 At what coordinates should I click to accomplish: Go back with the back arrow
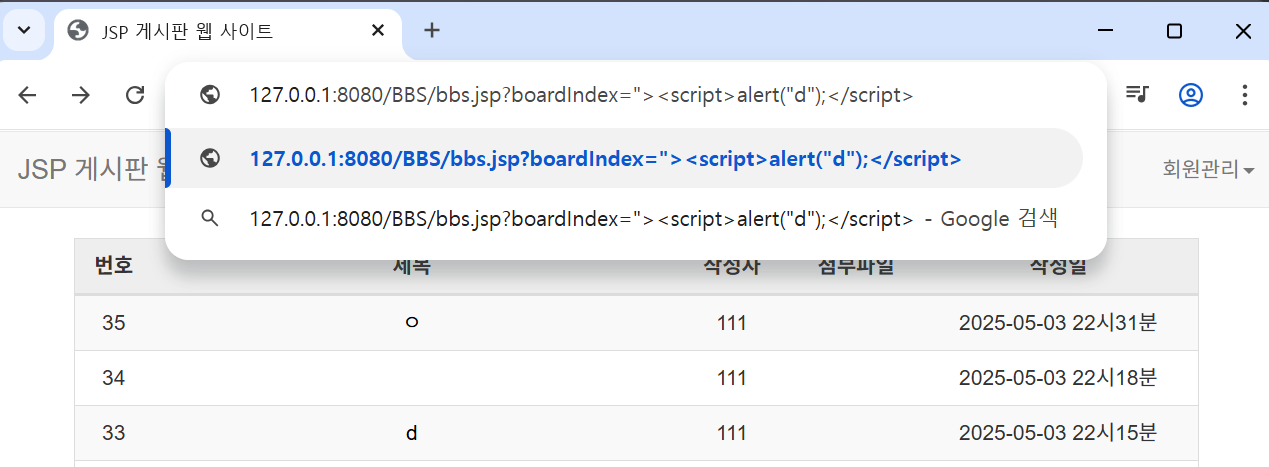27,95
